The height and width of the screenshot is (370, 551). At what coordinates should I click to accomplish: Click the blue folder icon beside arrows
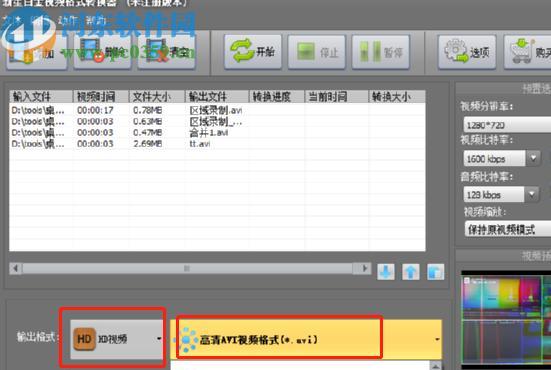(436, 272)
